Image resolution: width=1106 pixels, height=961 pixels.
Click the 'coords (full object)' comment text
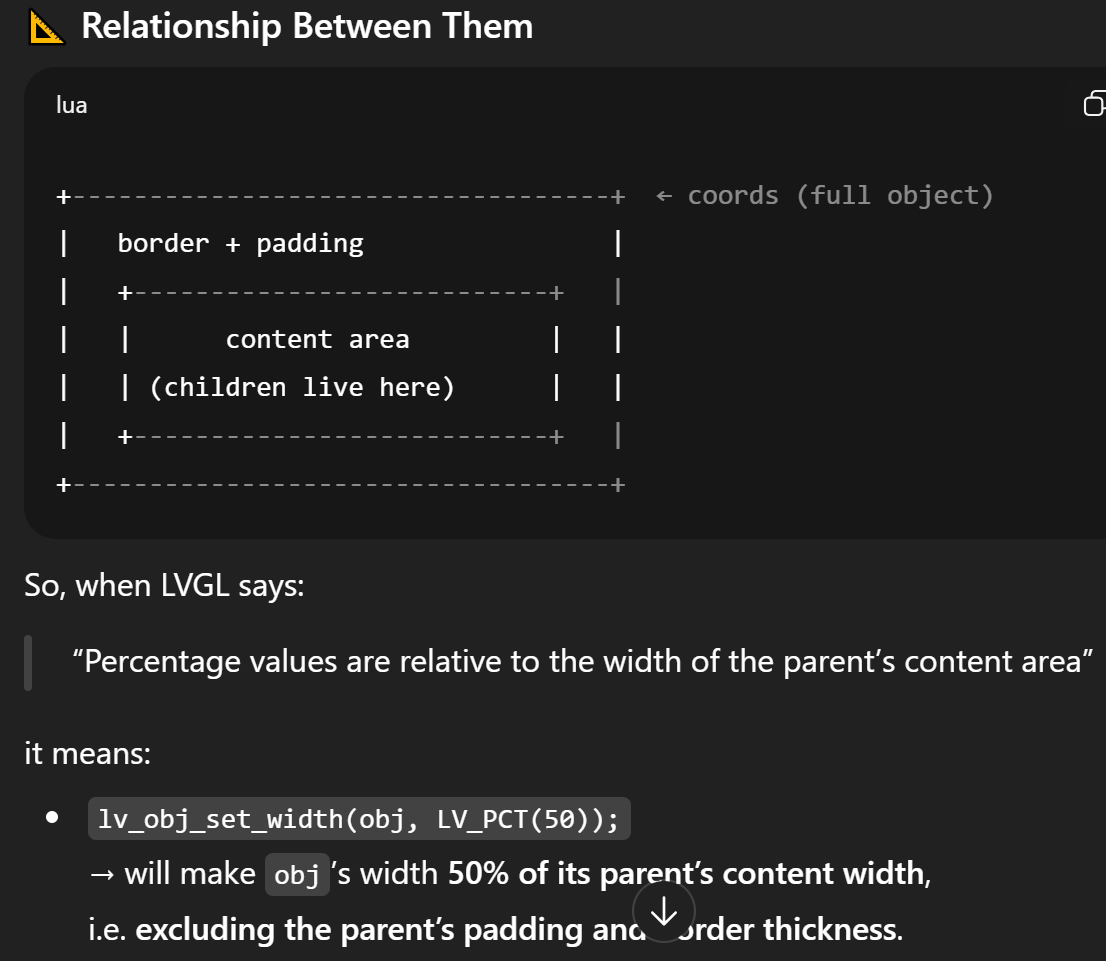point(840,195)
